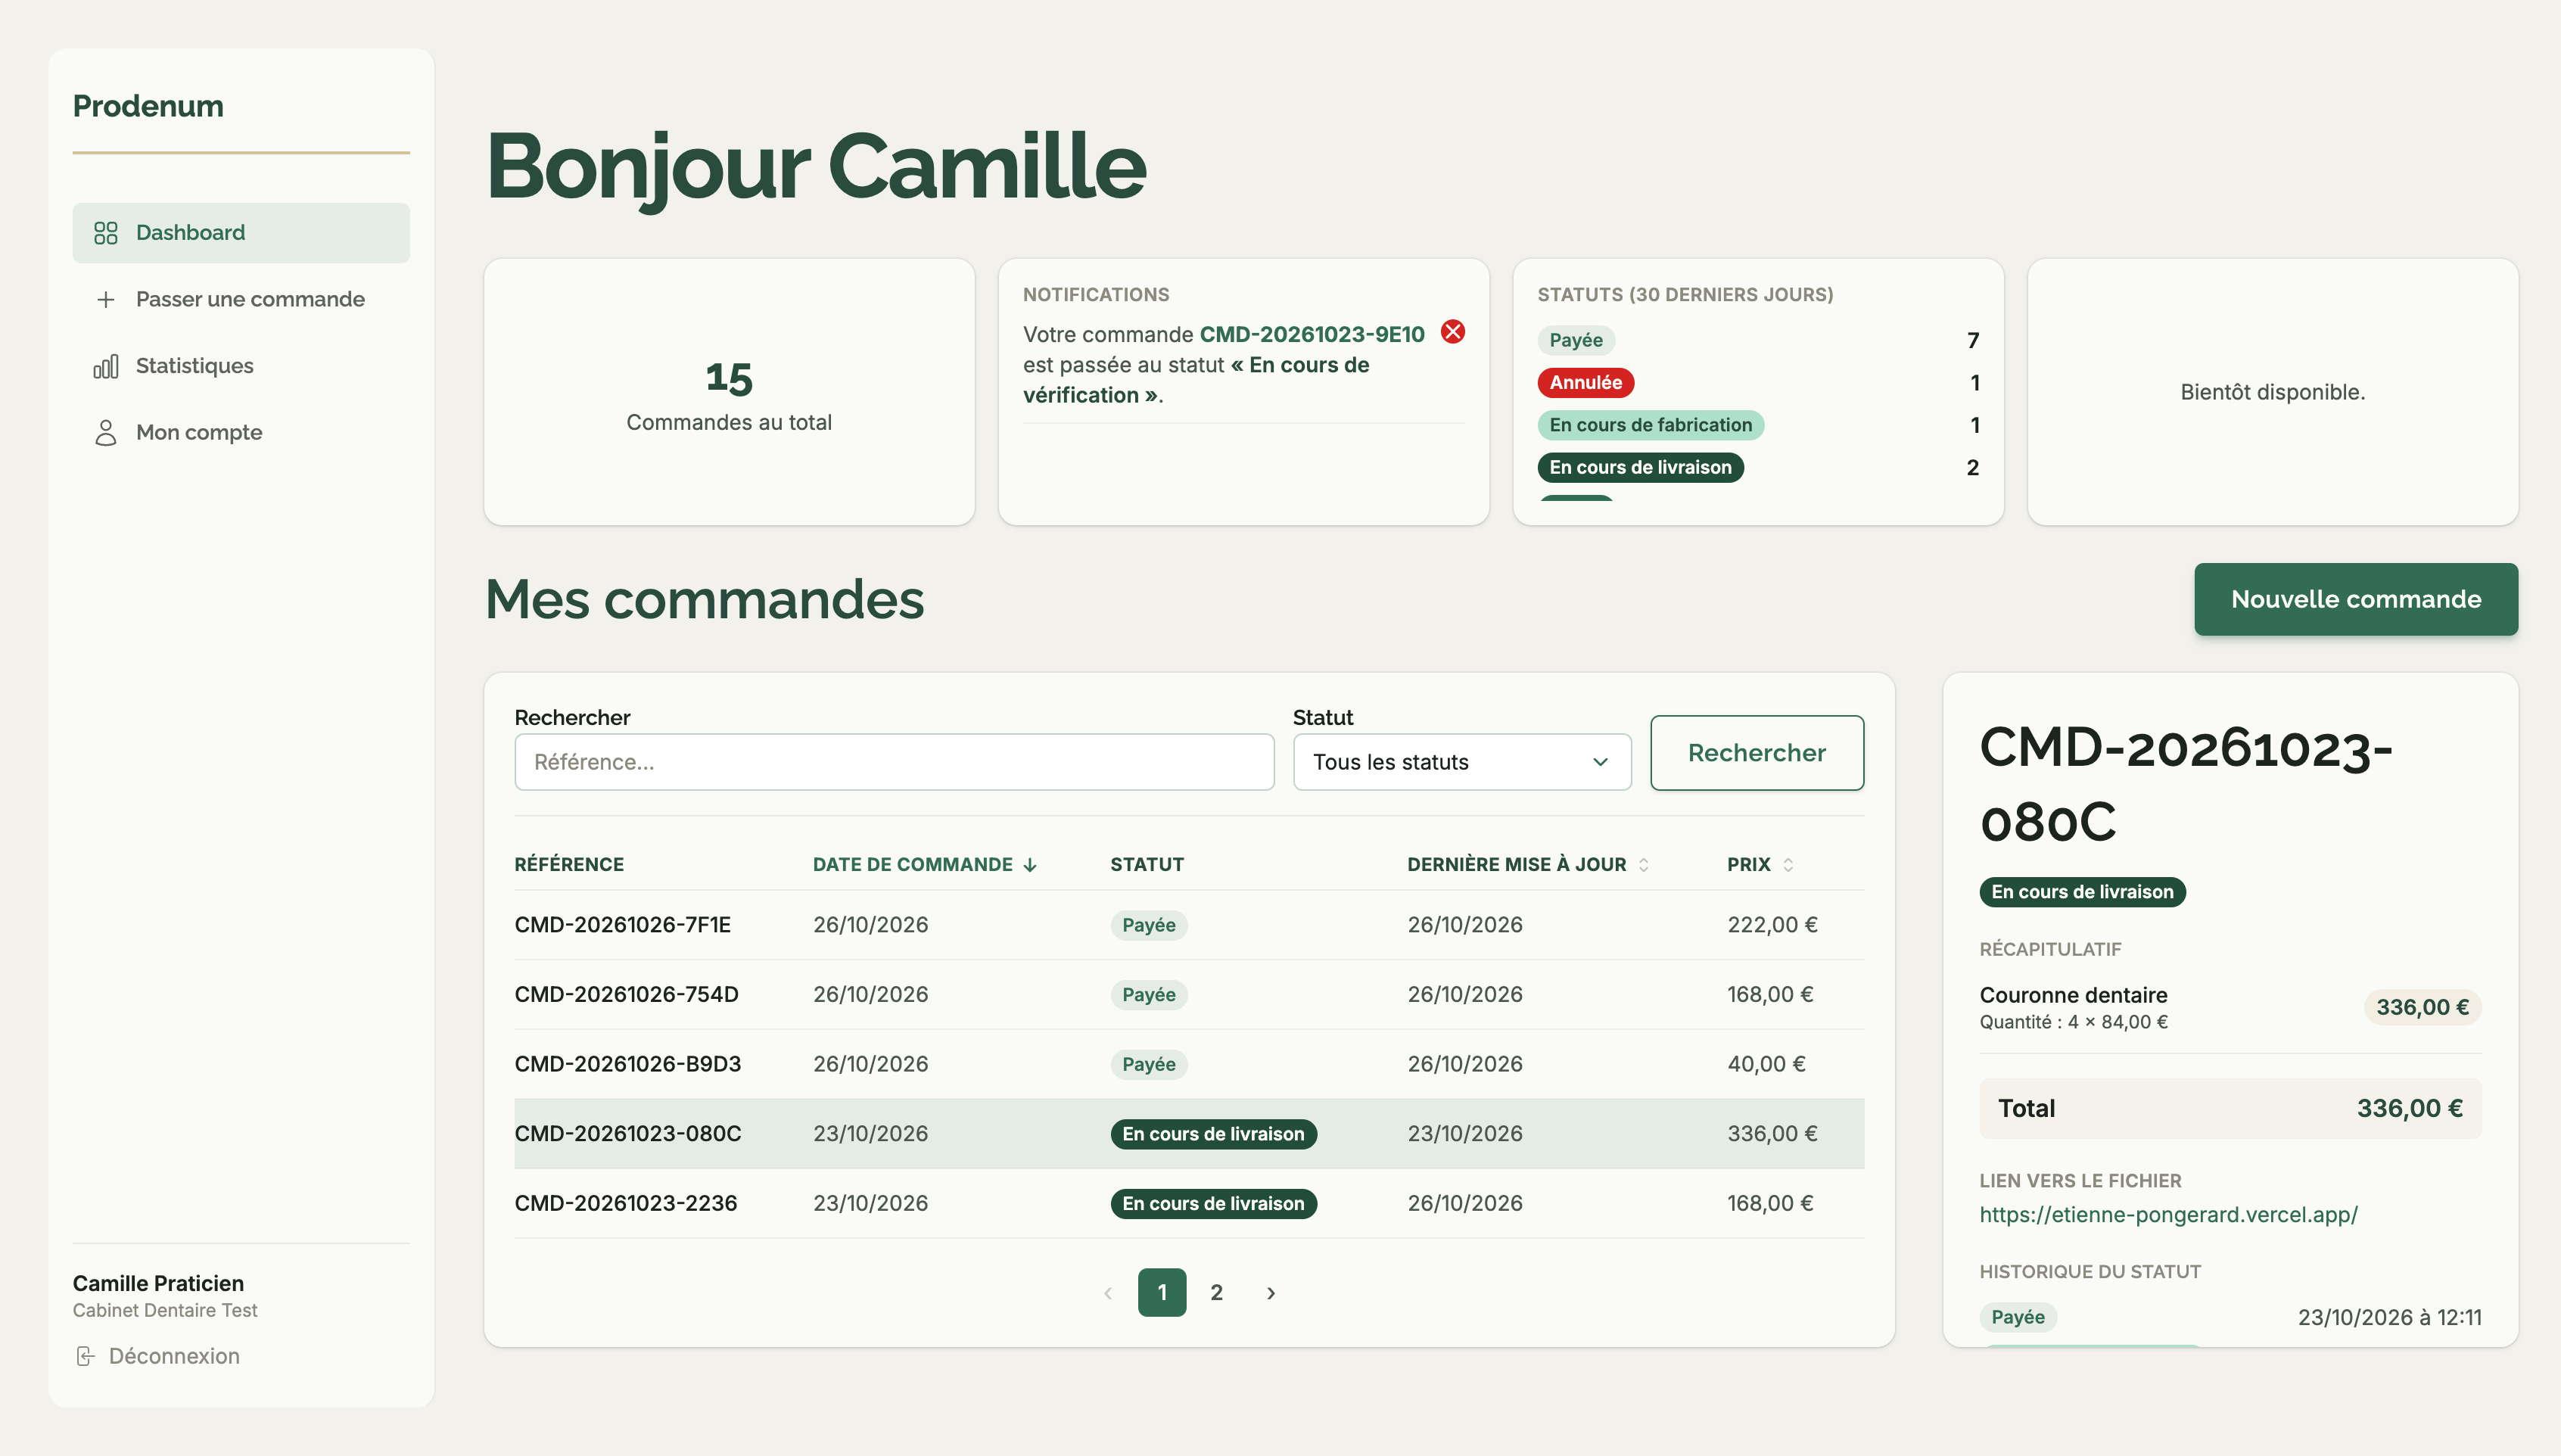Click the Référence column header
2561x1456 pixels.
click(x=569, y=865)
